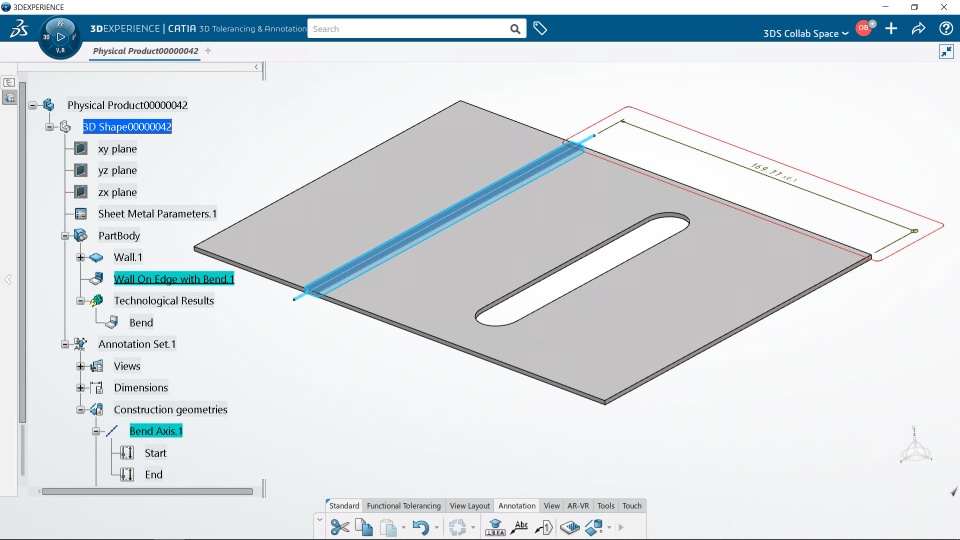The height and width of the screenshot is (540, 960).
Task: Switch to the View Layout tab
Action: tap(470, 506)
